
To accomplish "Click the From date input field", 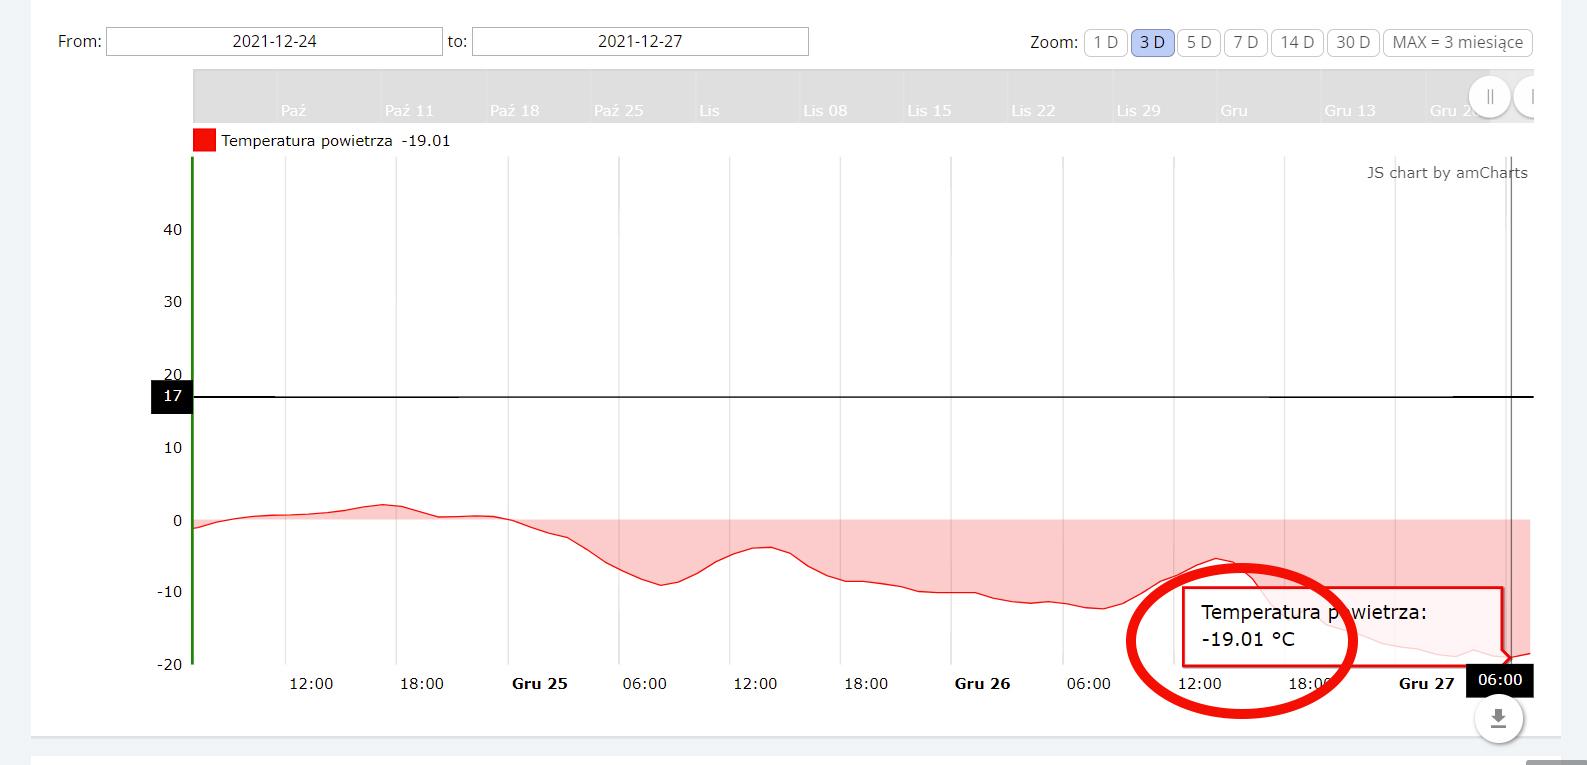I will coord(274,42).
